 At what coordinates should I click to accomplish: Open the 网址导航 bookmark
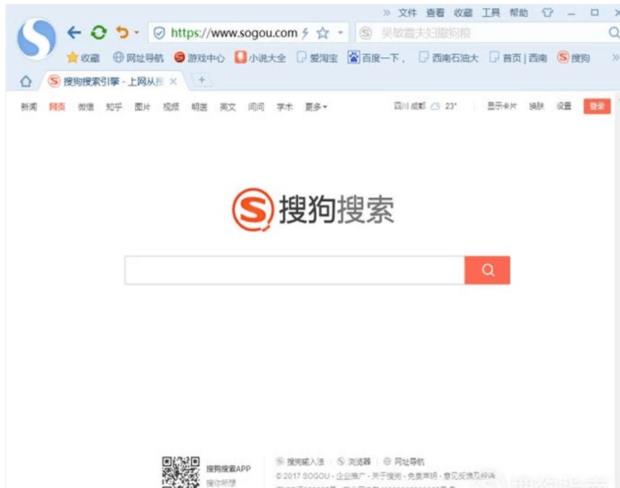tap(138, 58)
